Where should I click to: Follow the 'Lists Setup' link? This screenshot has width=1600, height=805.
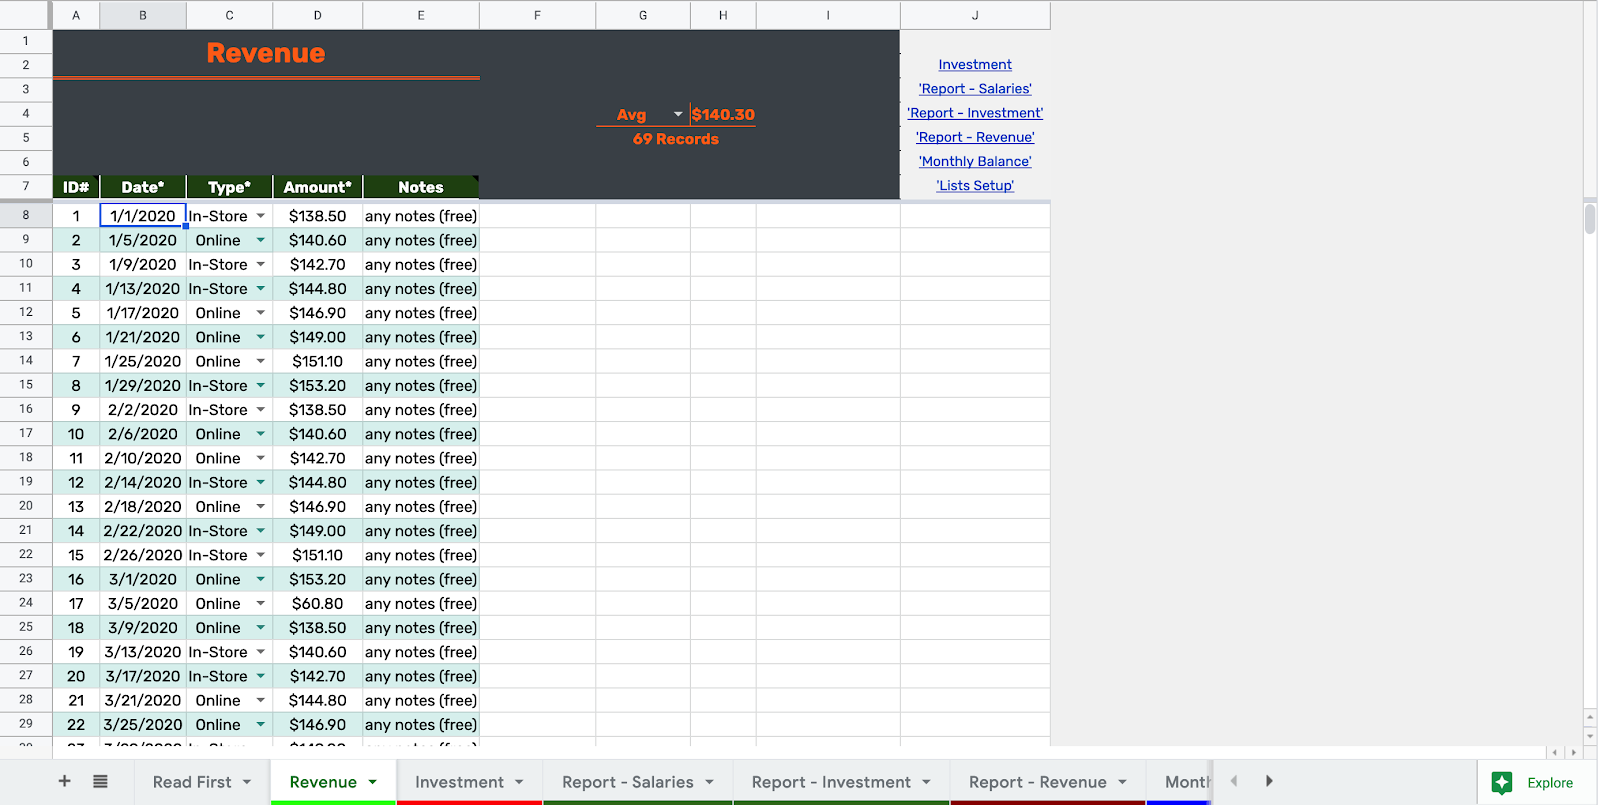[x=975, y=185]
